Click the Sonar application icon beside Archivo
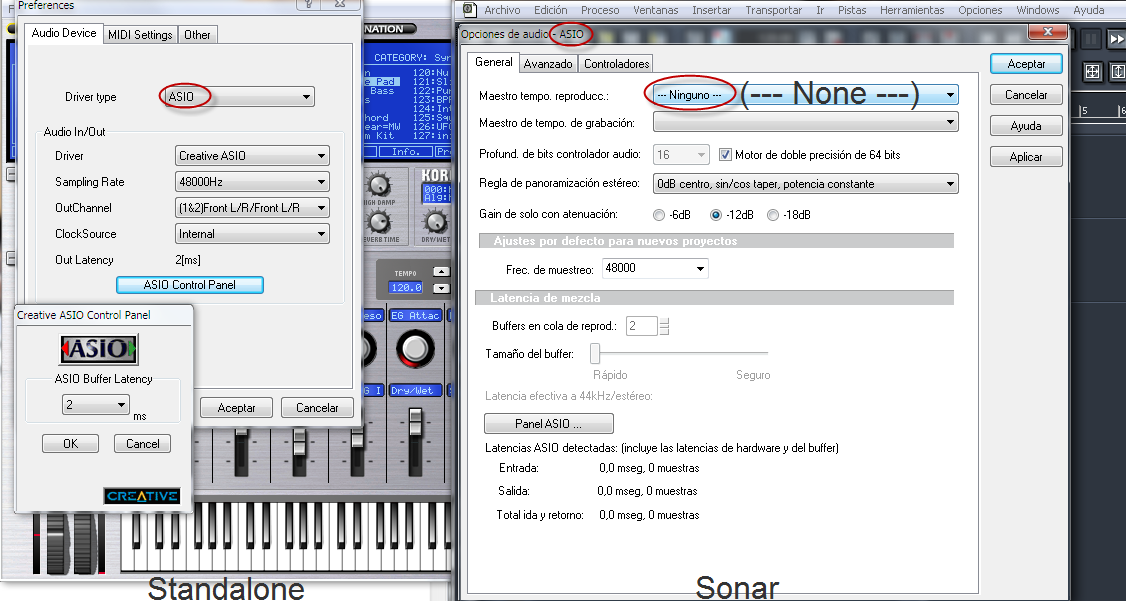1126x601 pixels. coord(470,9)
